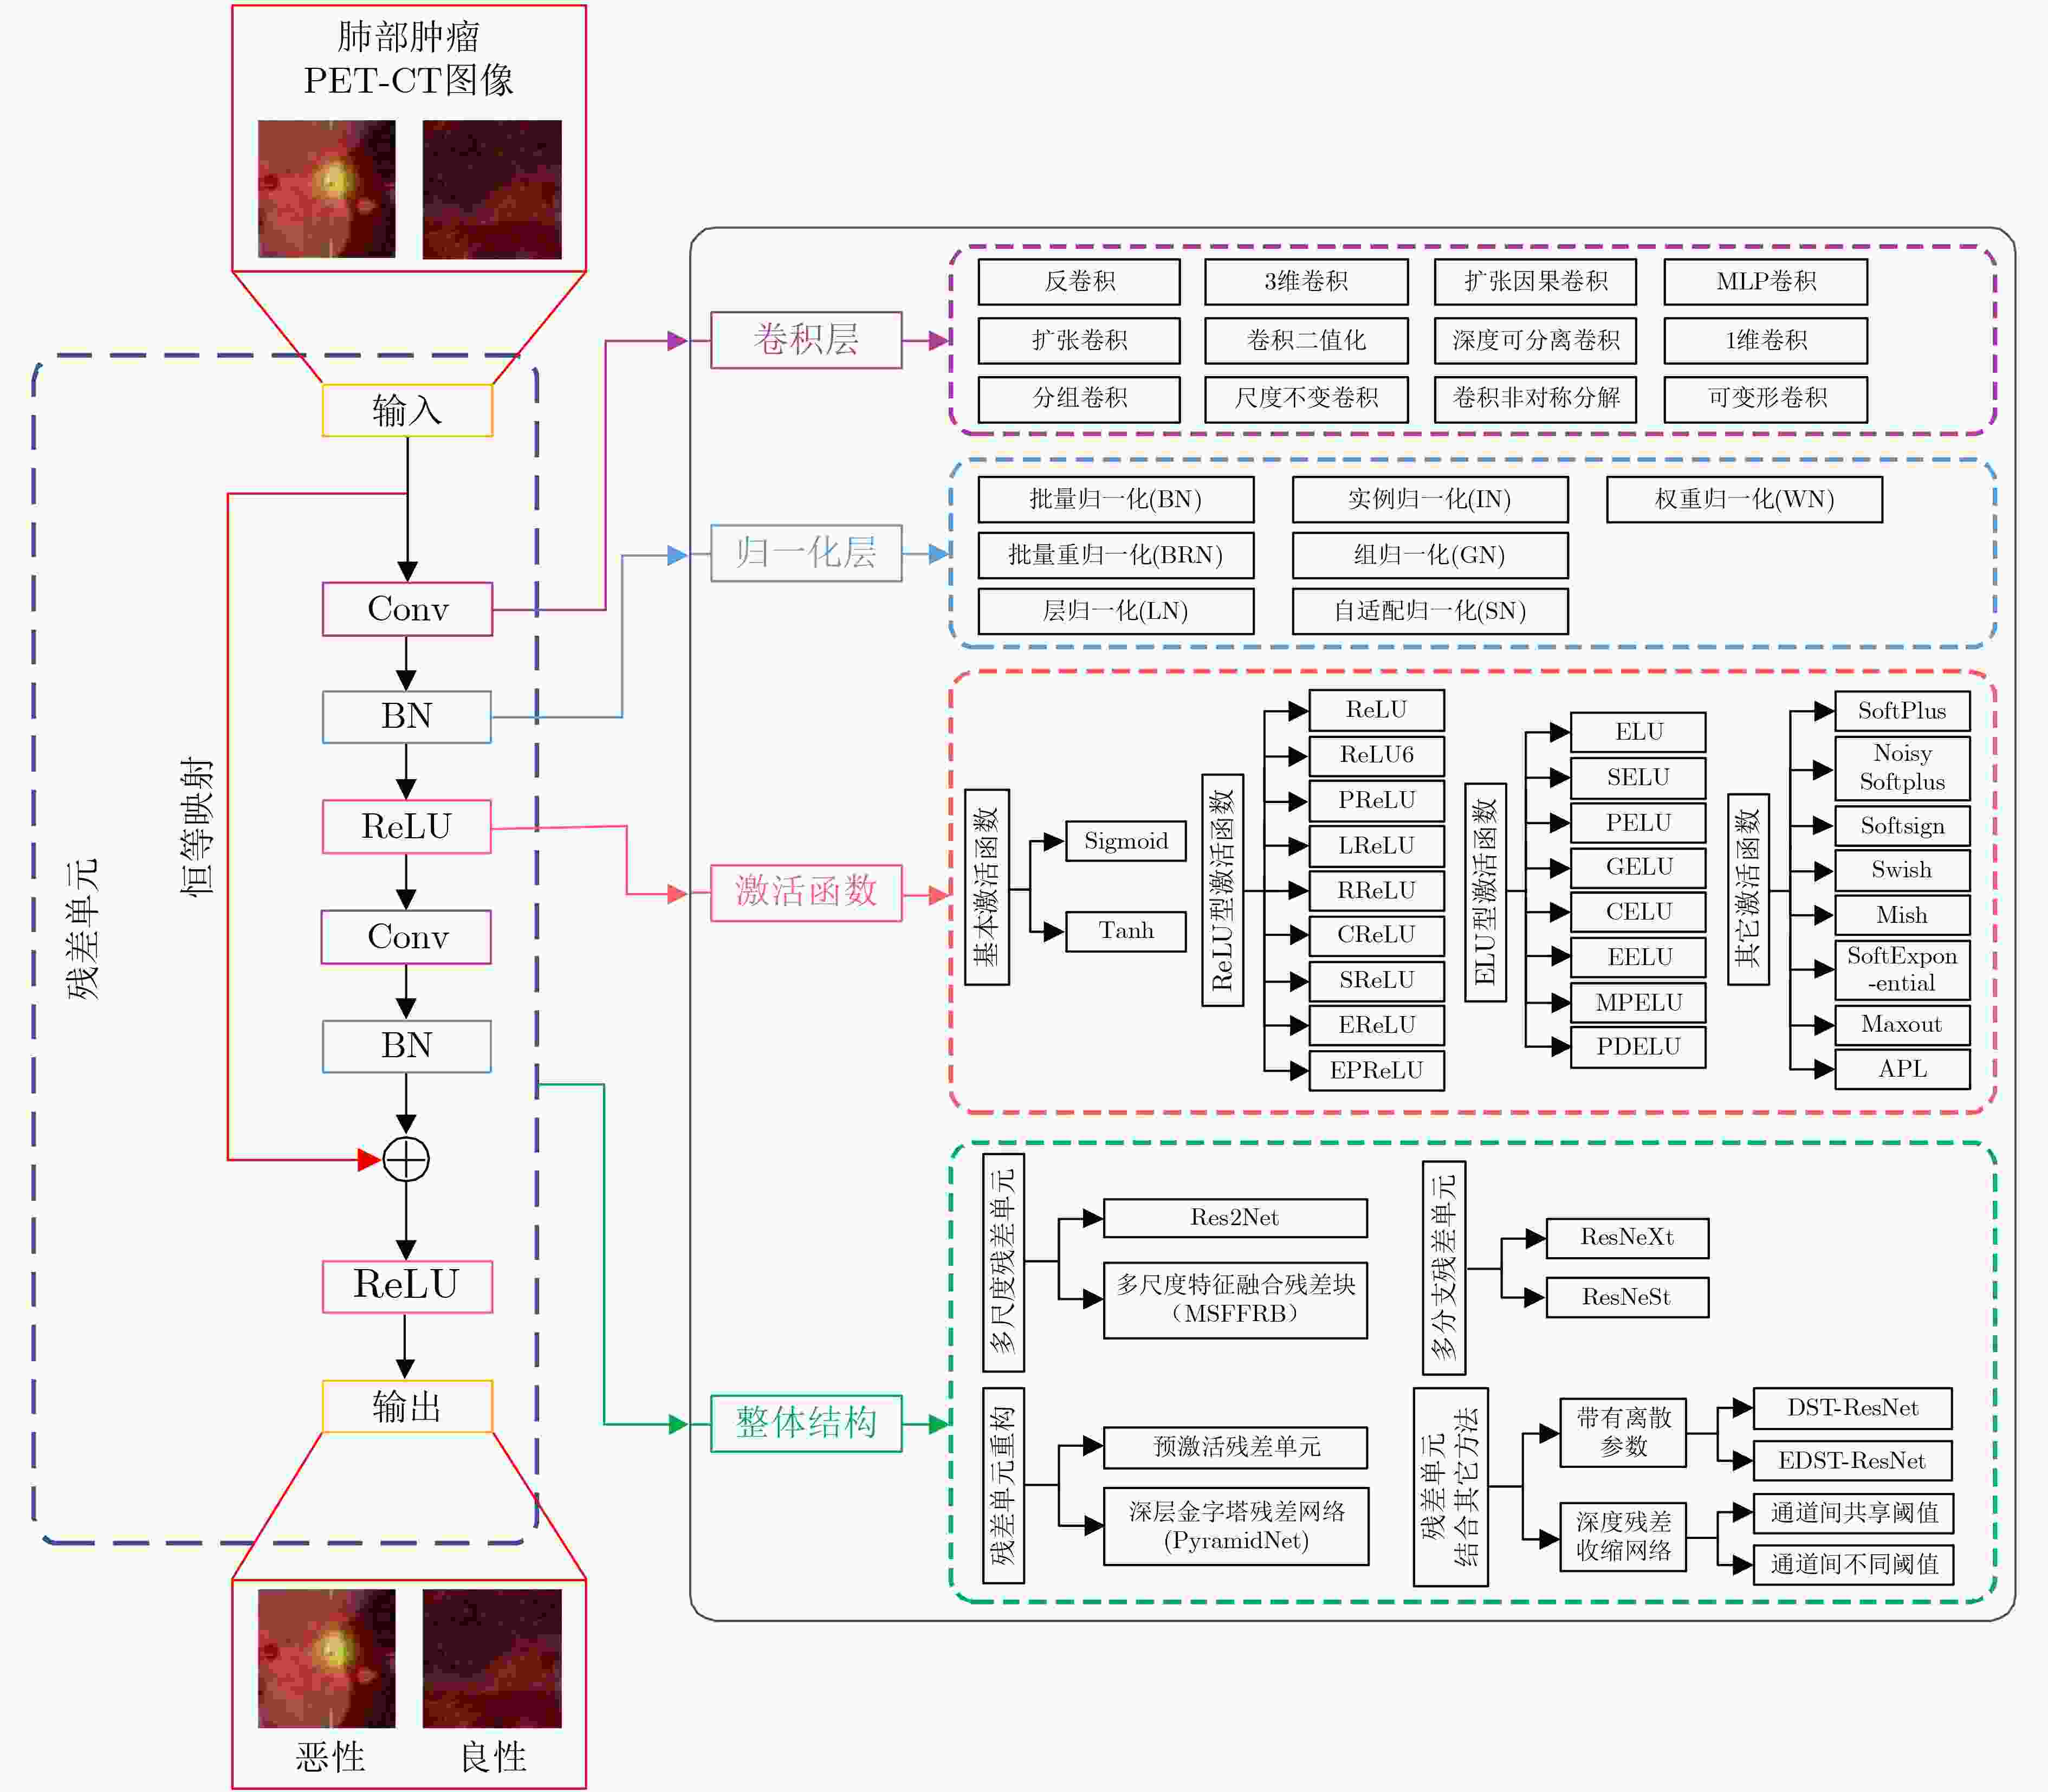Image resolution: width=2048 pixels, height=1792 pixels.
Task: Select the ResNeSt box
Action: coord(1627,1297)
